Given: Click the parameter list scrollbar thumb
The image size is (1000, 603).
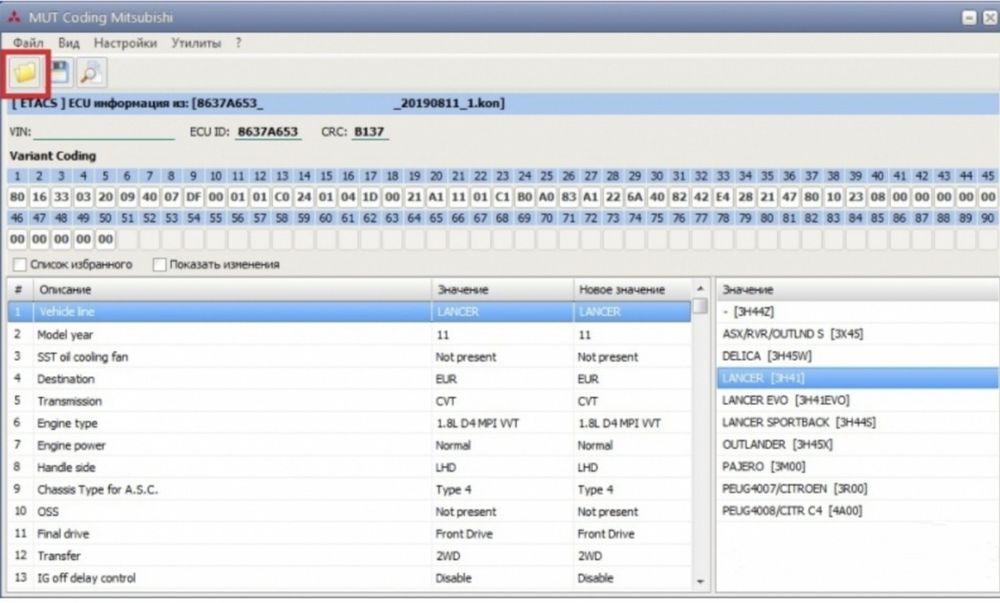Looking at the screenshot, I should [700, 306].
